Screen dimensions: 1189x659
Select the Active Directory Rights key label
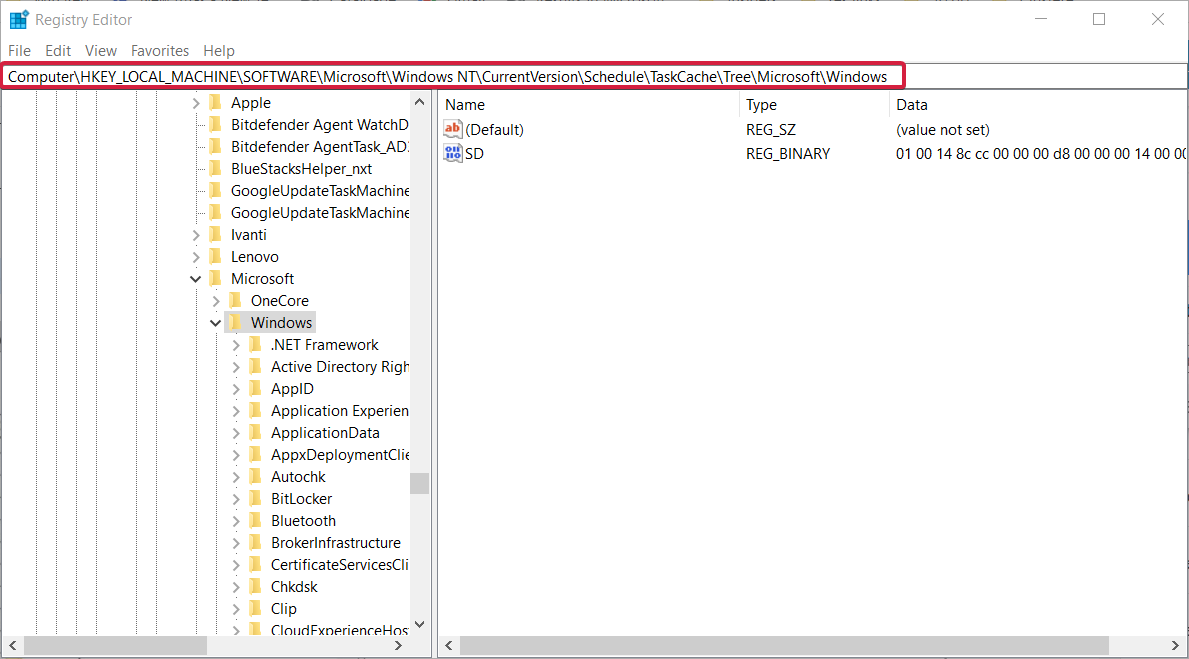point(340,366)
